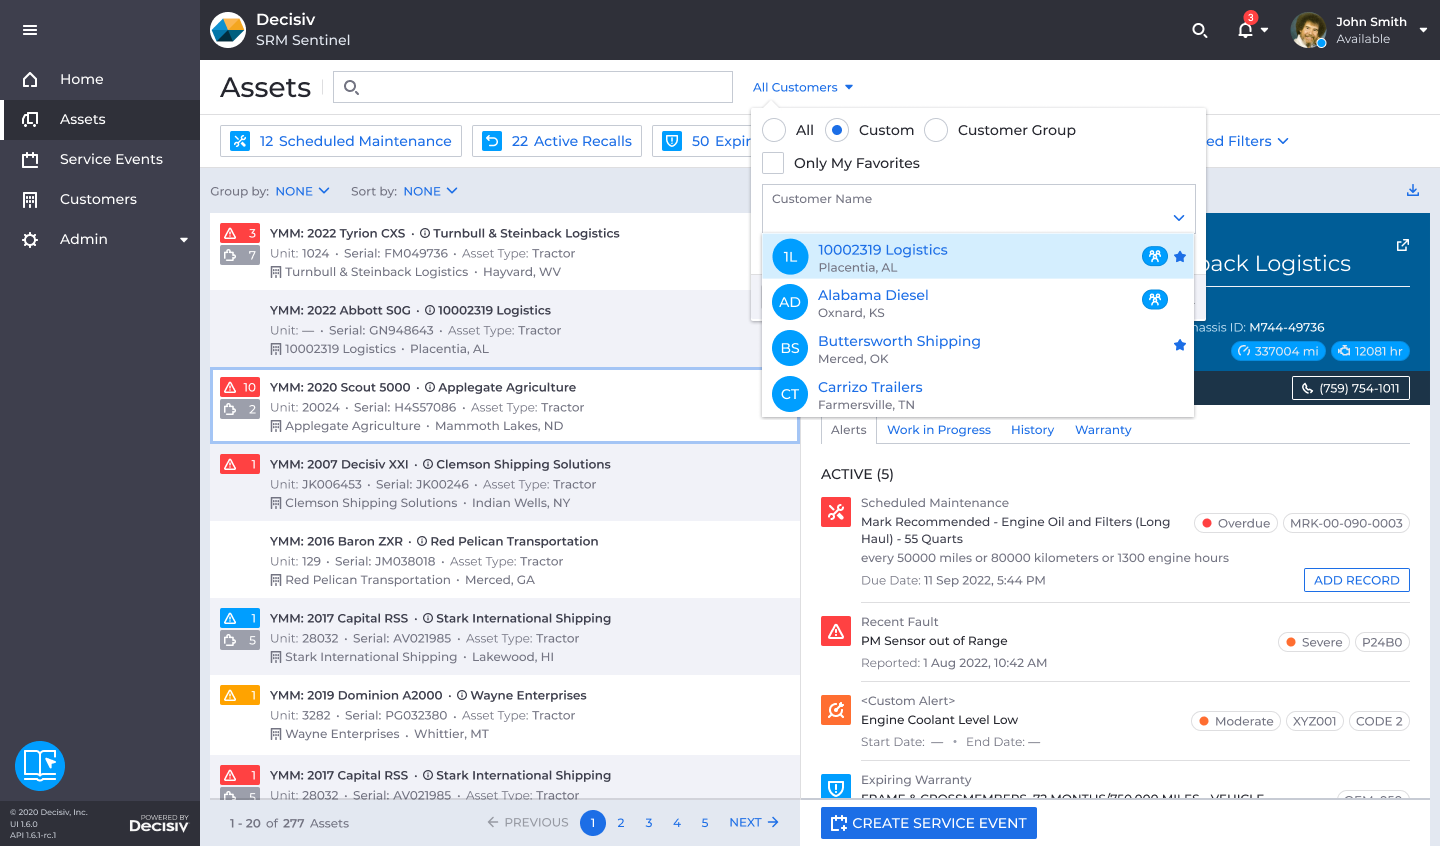Click 337004 mi odometer chip

pos(1278,351)
